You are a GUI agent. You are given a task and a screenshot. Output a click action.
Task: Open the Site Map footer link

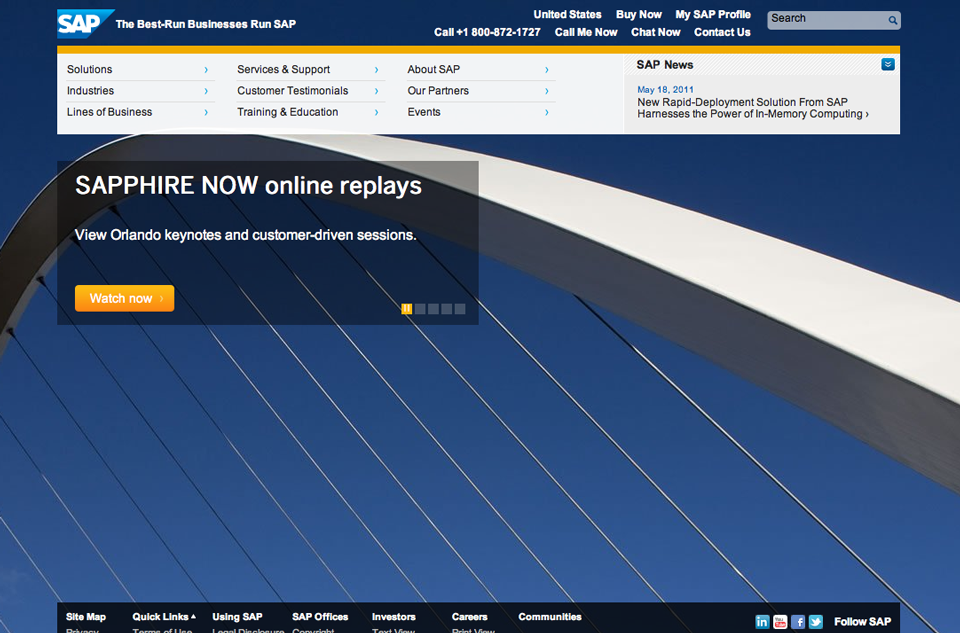86,616
